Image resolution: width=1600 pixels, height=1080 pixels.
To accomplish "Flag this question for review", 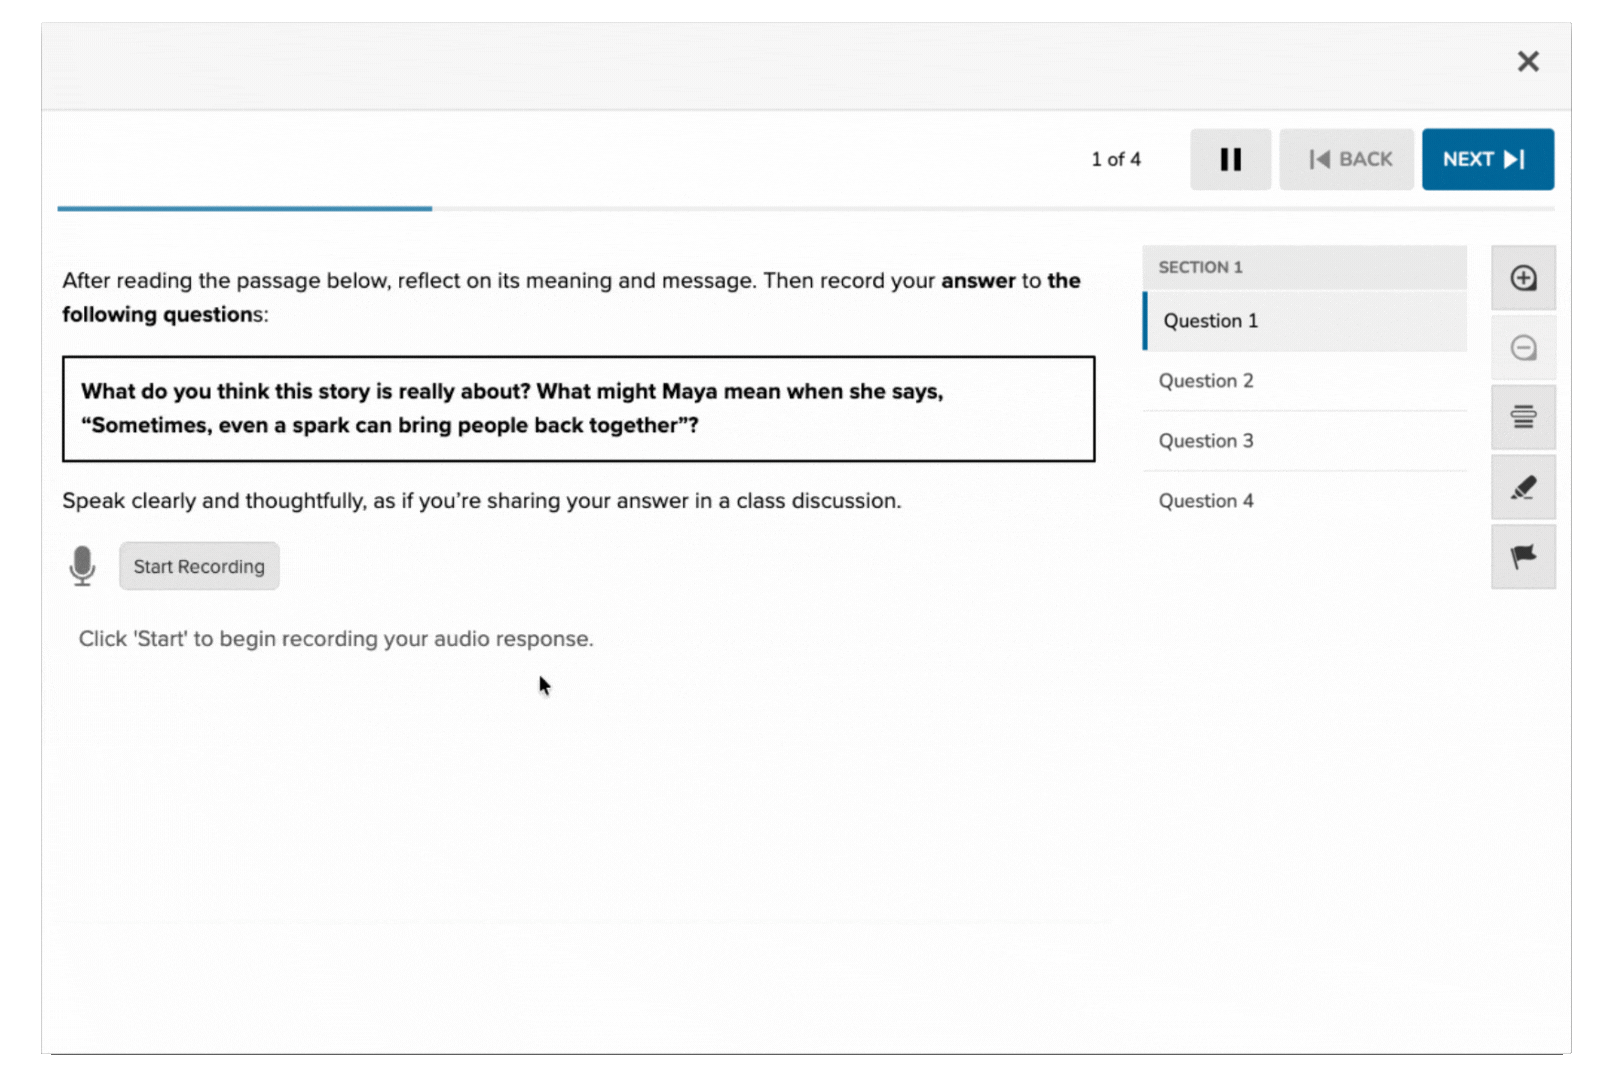I will [x=1523, y=557].
